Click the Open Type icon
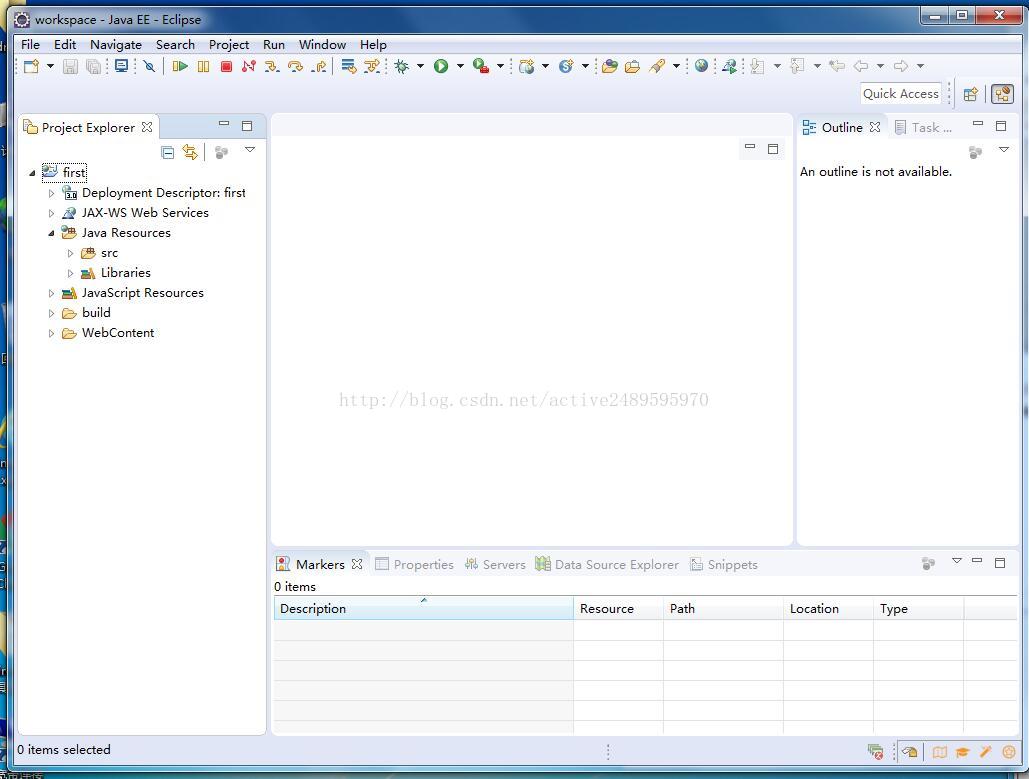 [x=610, y=66]
